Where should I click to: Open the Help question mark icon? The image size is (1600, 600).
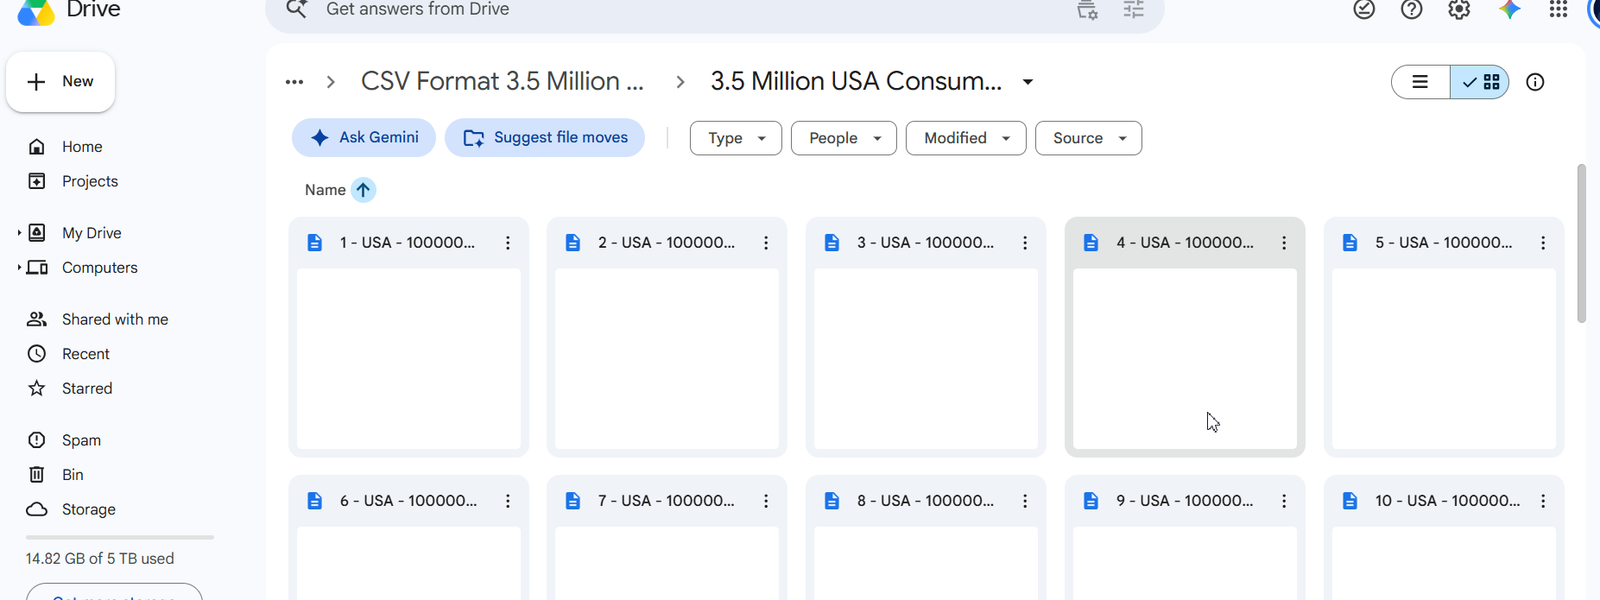coord(1412,10)
